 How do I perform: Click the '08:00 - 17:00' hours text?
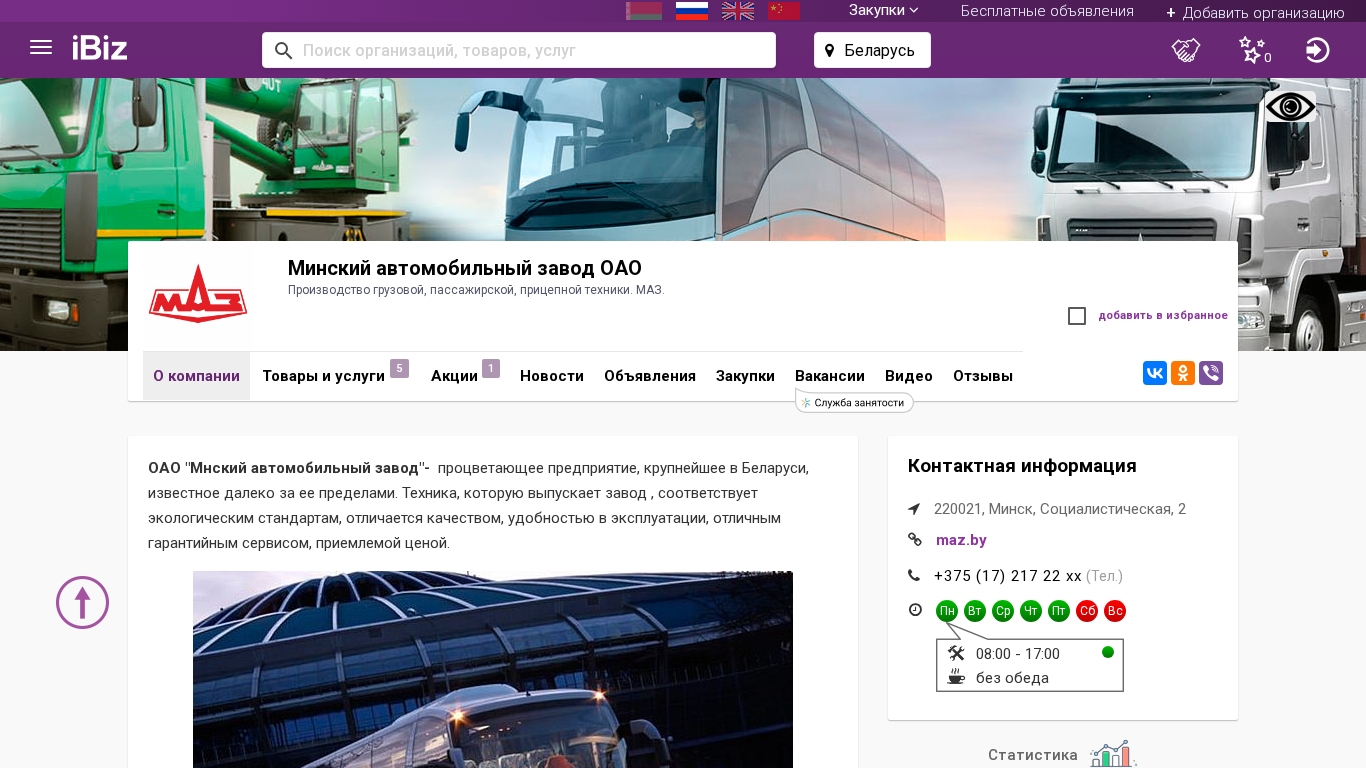1018,654
